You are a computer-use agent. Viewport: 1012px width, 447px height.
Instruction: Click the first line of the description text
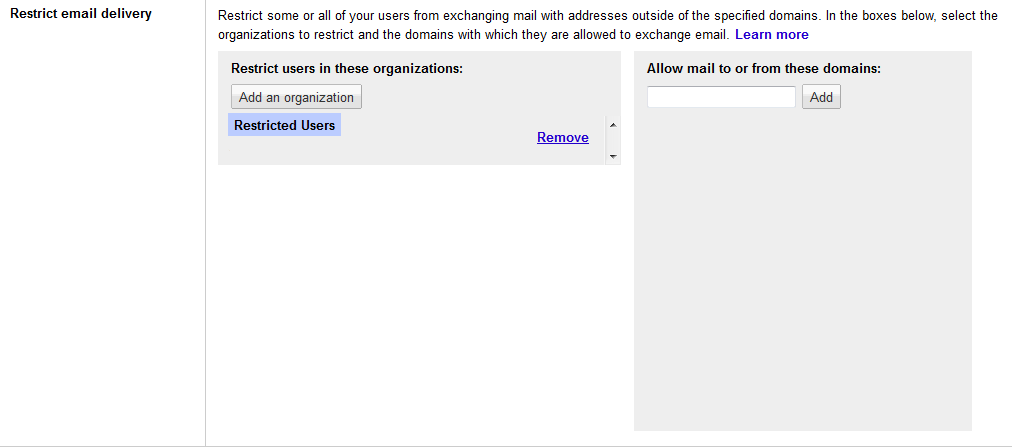(607, 16)
